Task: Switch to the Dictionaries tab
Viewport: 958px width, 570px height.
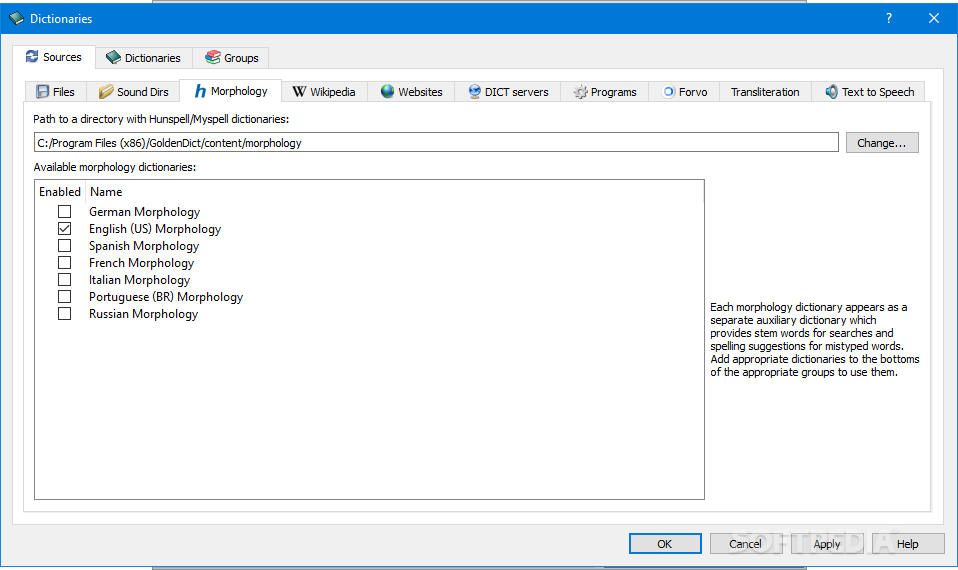Action: pyautogui.click(x=144, y=57)
